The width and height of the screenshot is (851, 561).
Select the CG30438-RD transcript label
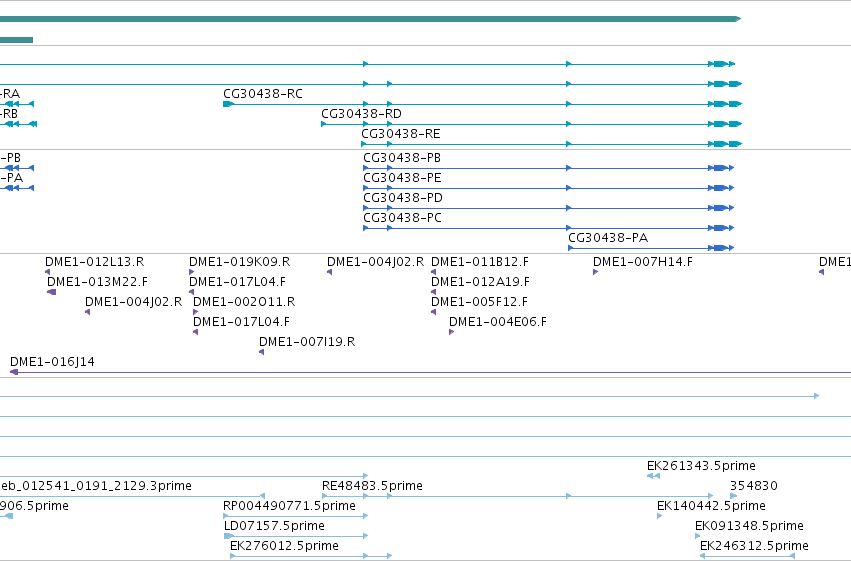[x=361, y=114]
